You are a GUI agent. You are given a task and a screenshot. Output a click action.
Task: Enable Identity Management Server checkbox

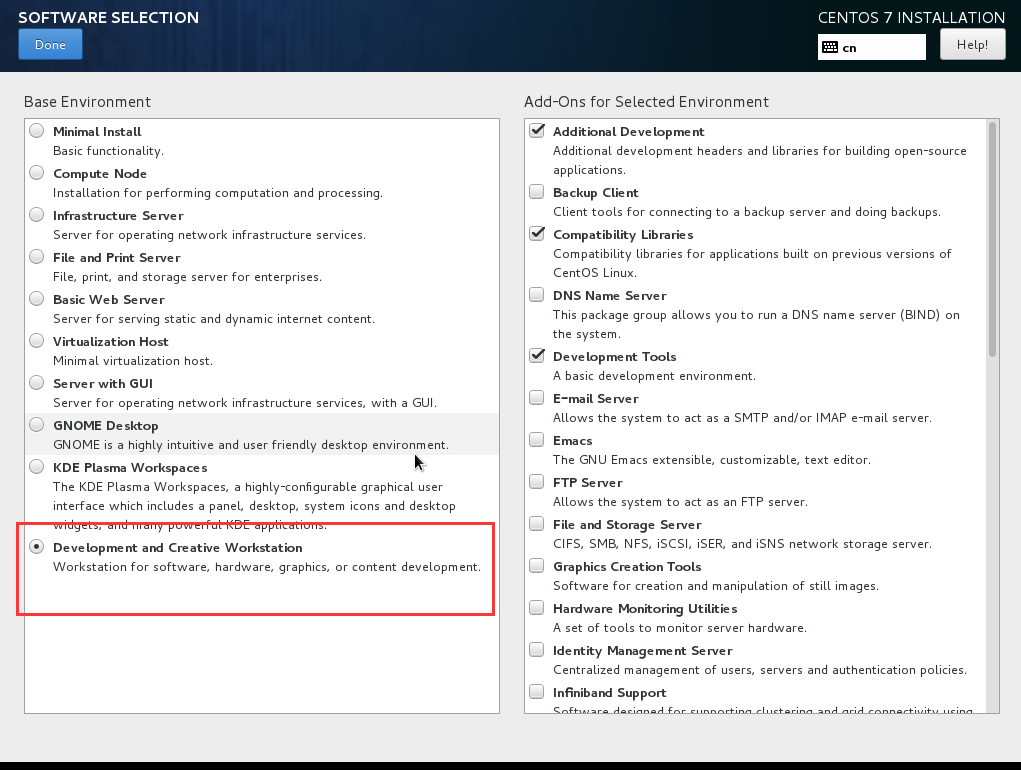click(x=537, y=649)
